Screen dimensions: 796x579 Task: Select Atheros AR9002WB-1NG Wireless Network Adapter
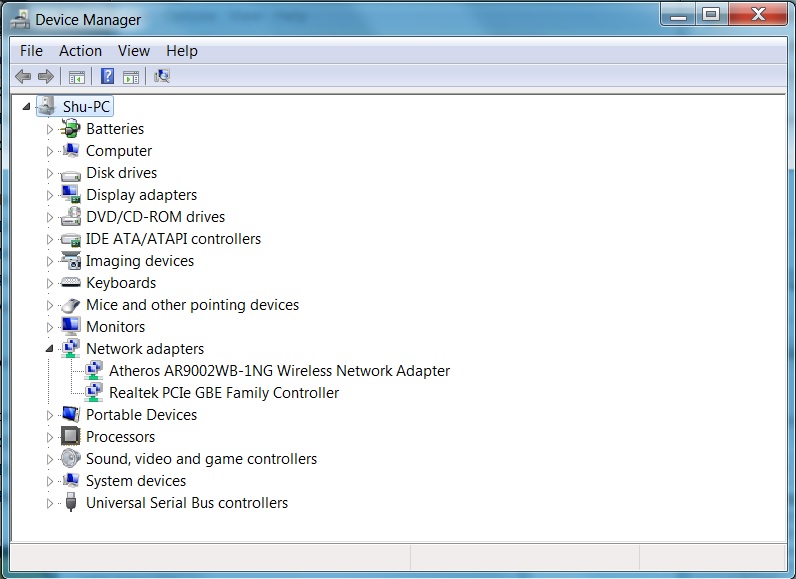coord(279,370)
